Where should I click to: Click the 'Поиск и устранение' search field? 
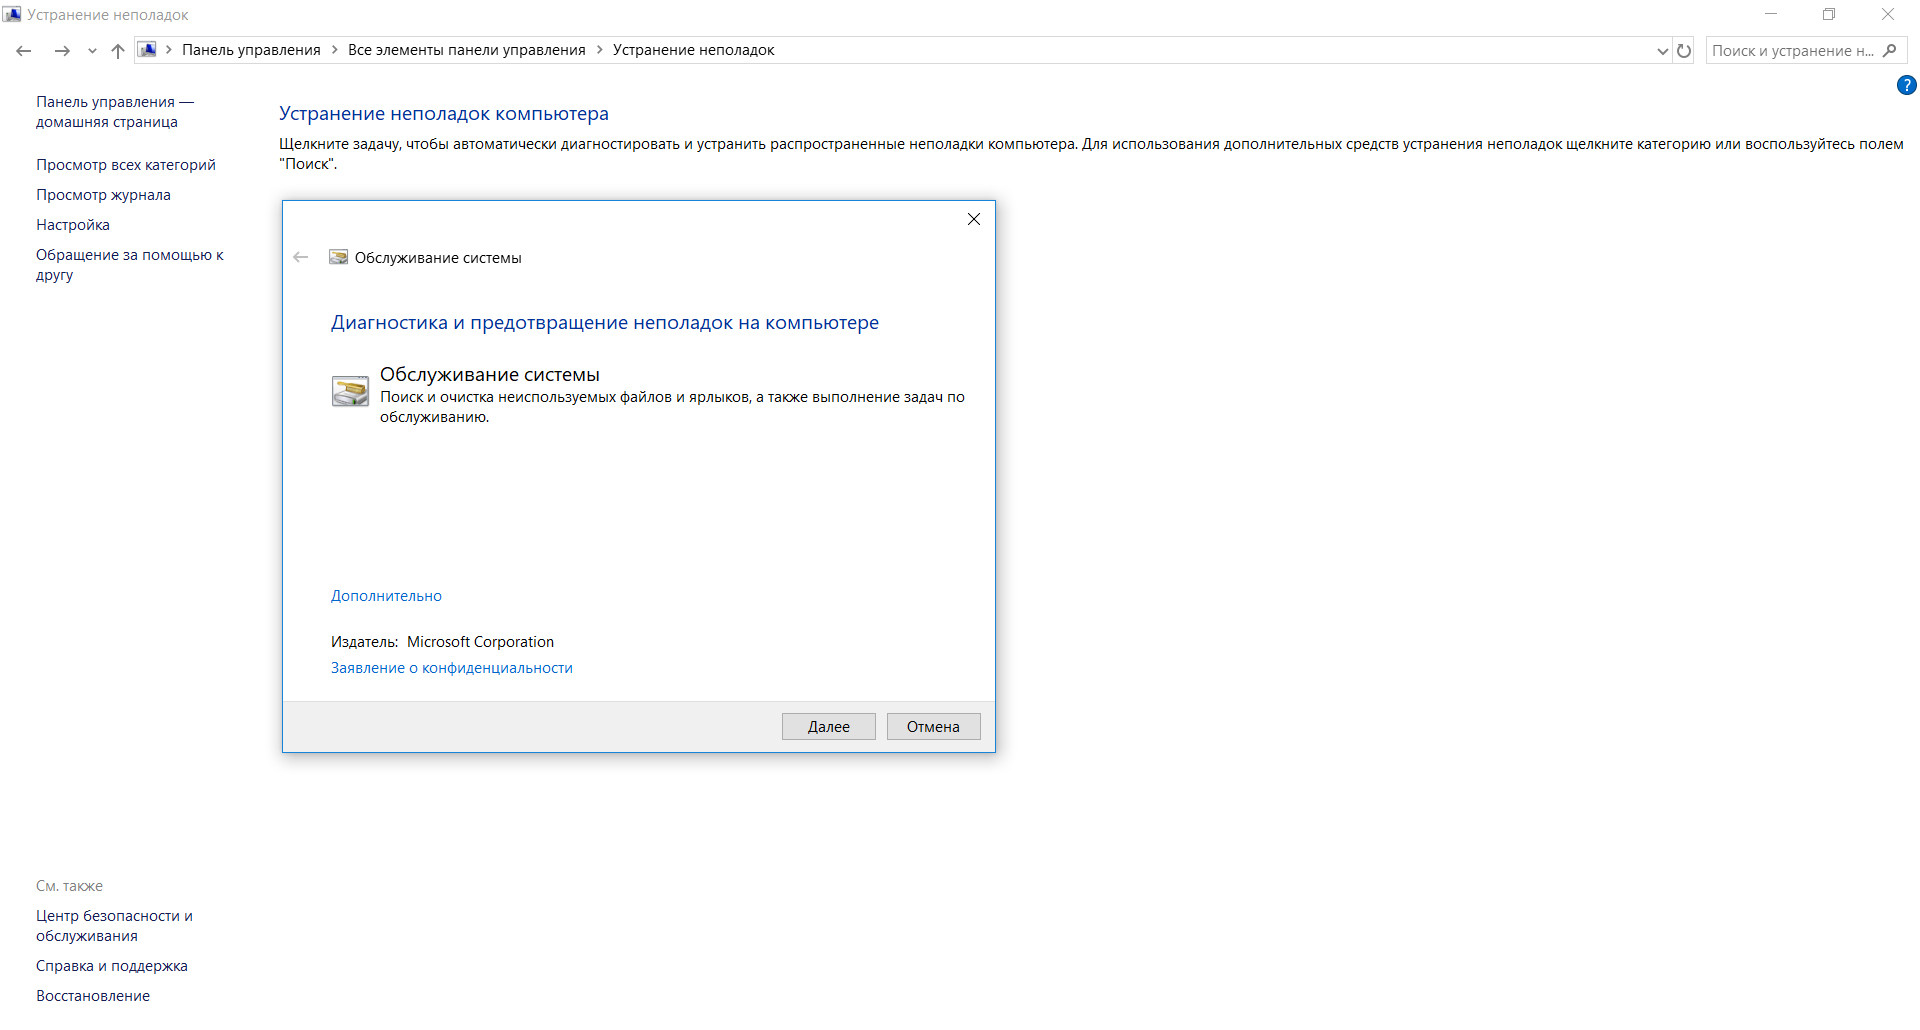pos(1791,51)
